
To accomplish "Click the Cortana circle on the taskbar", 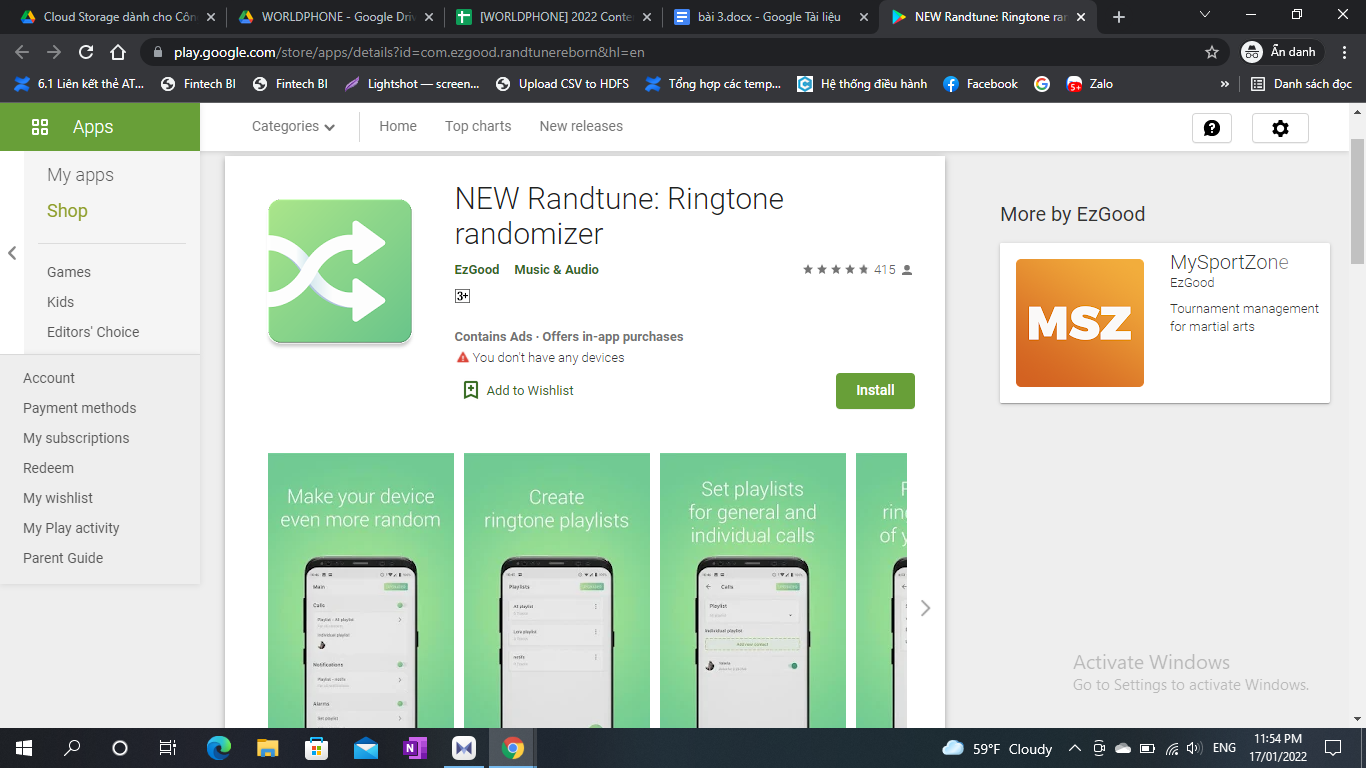I will [120, 748].
